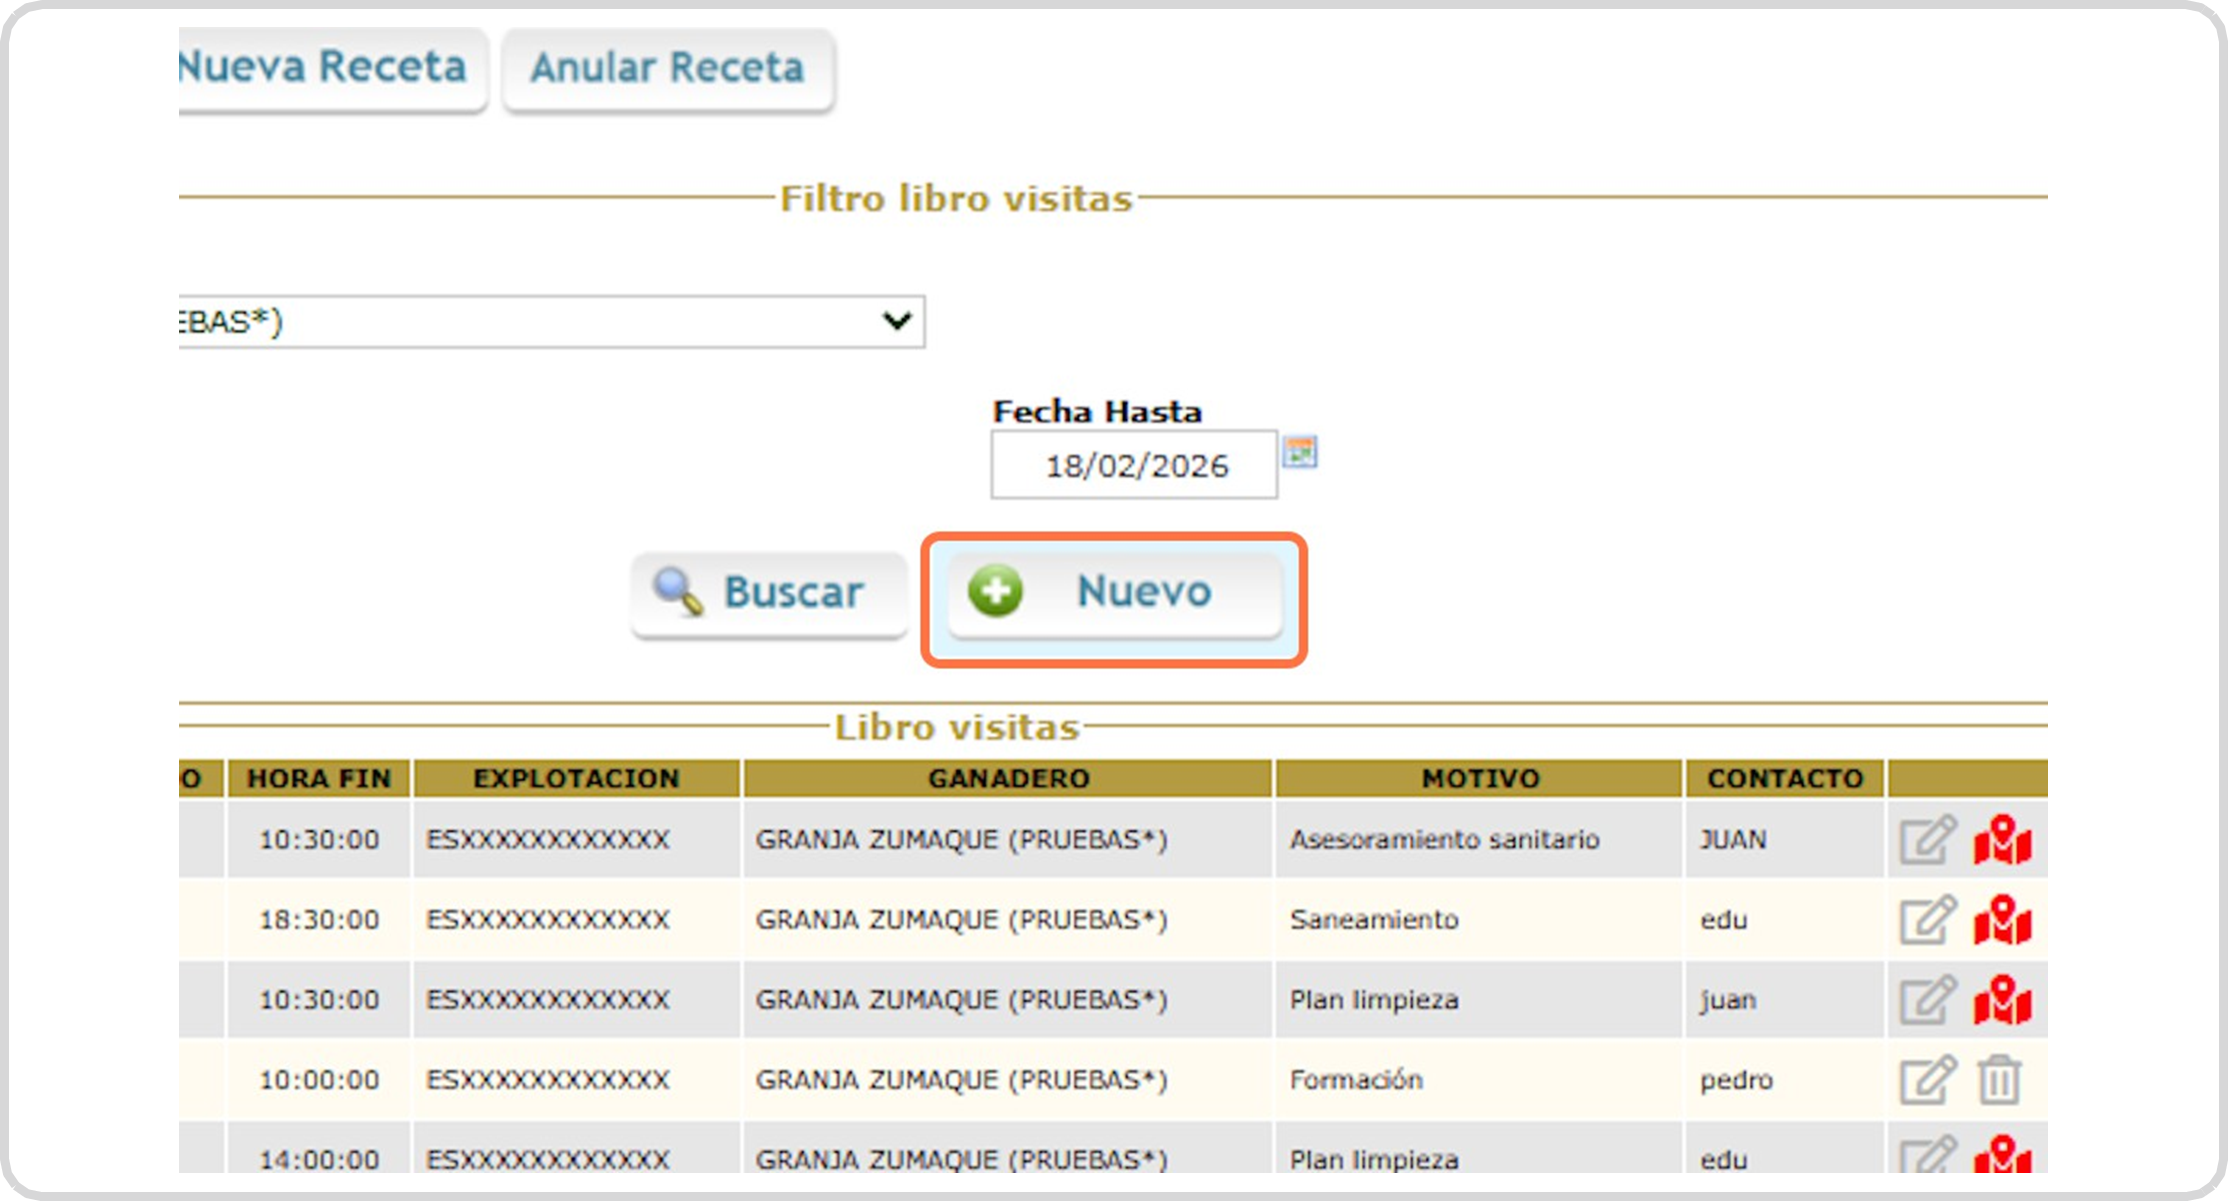Click trash delete icon in Formación row

[x=1999, y=1080]
